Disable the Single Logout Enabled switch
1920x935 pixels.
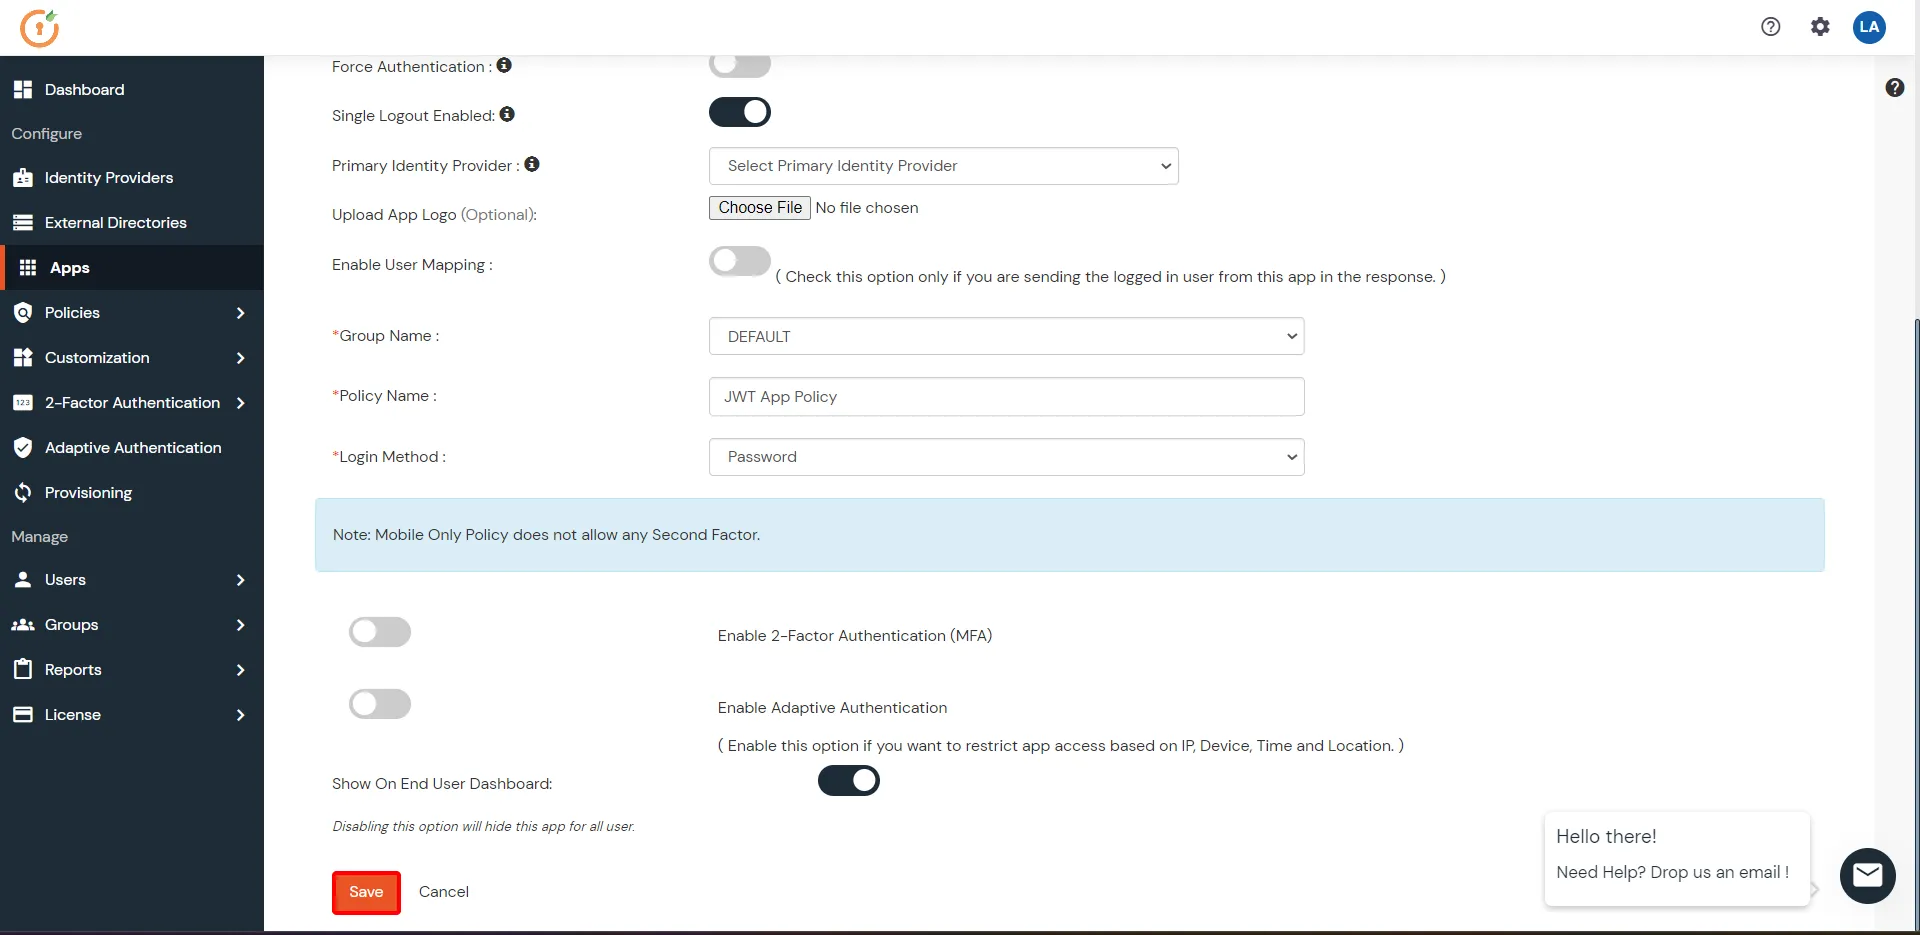tap(740, 112)
